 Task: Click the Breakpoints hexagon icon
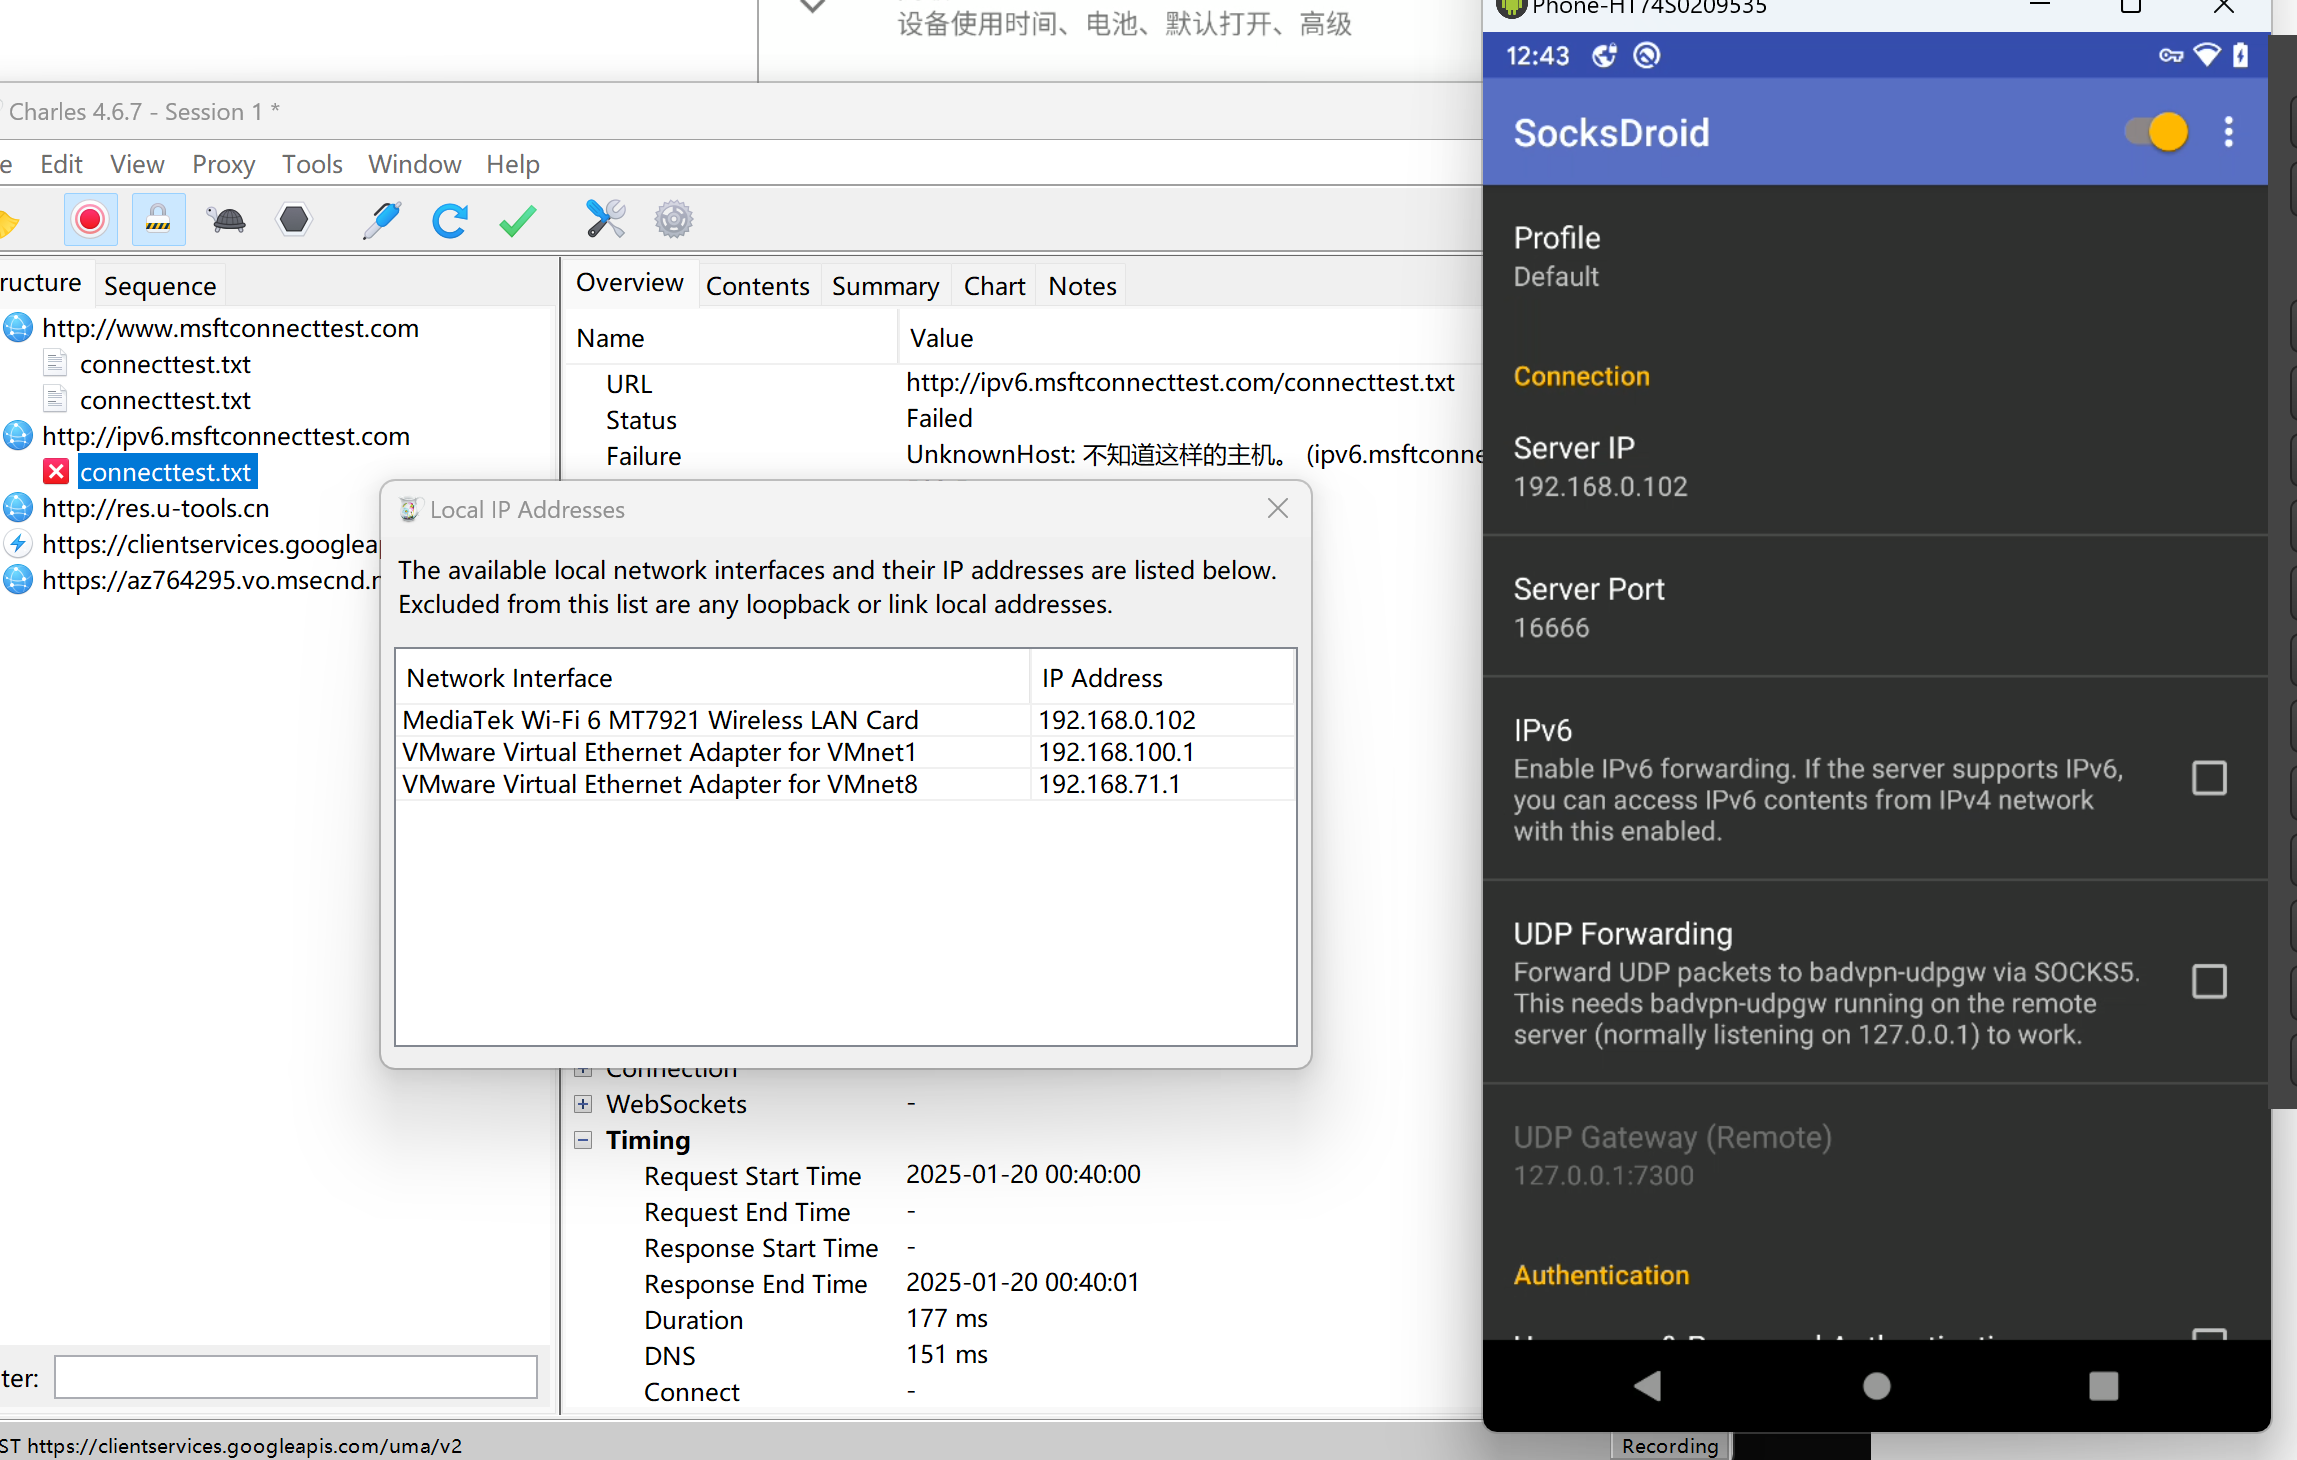pyautogui.click(x=294, y=220)
